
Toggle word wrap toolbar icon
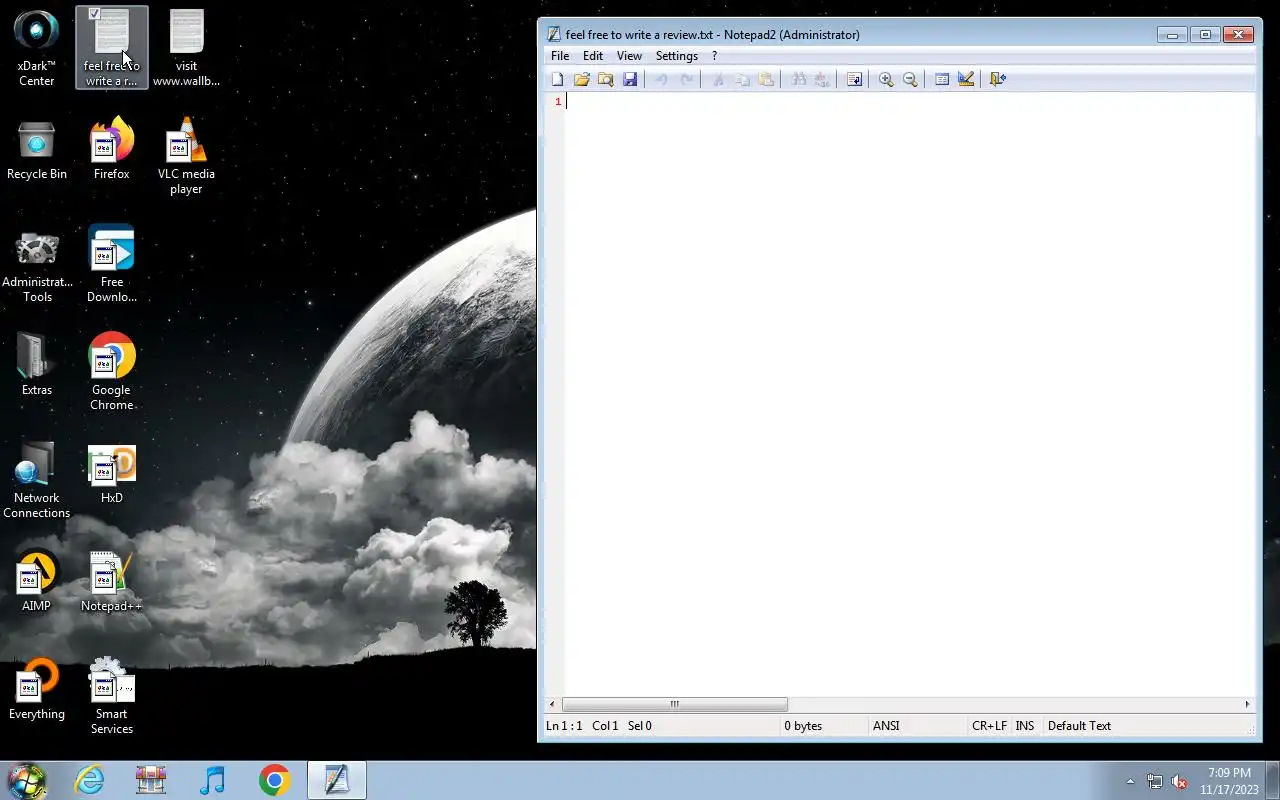coord(854,79)
